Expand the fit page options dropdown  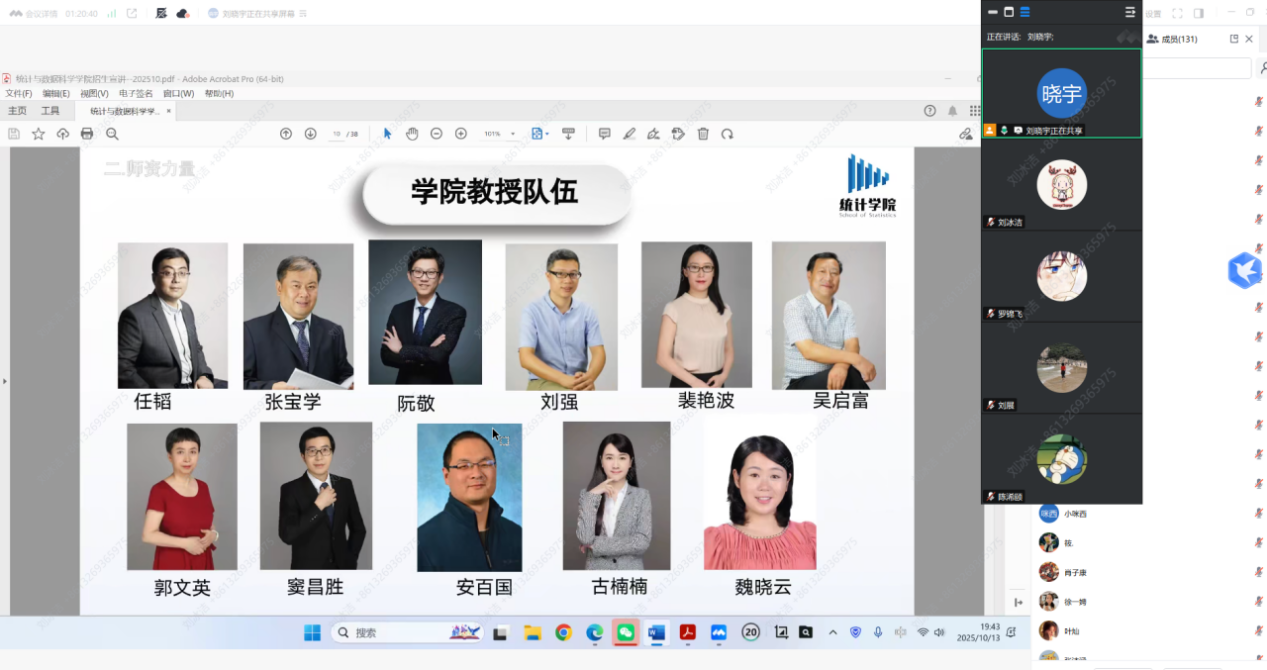pyautogui.click(x=547, y=134)
